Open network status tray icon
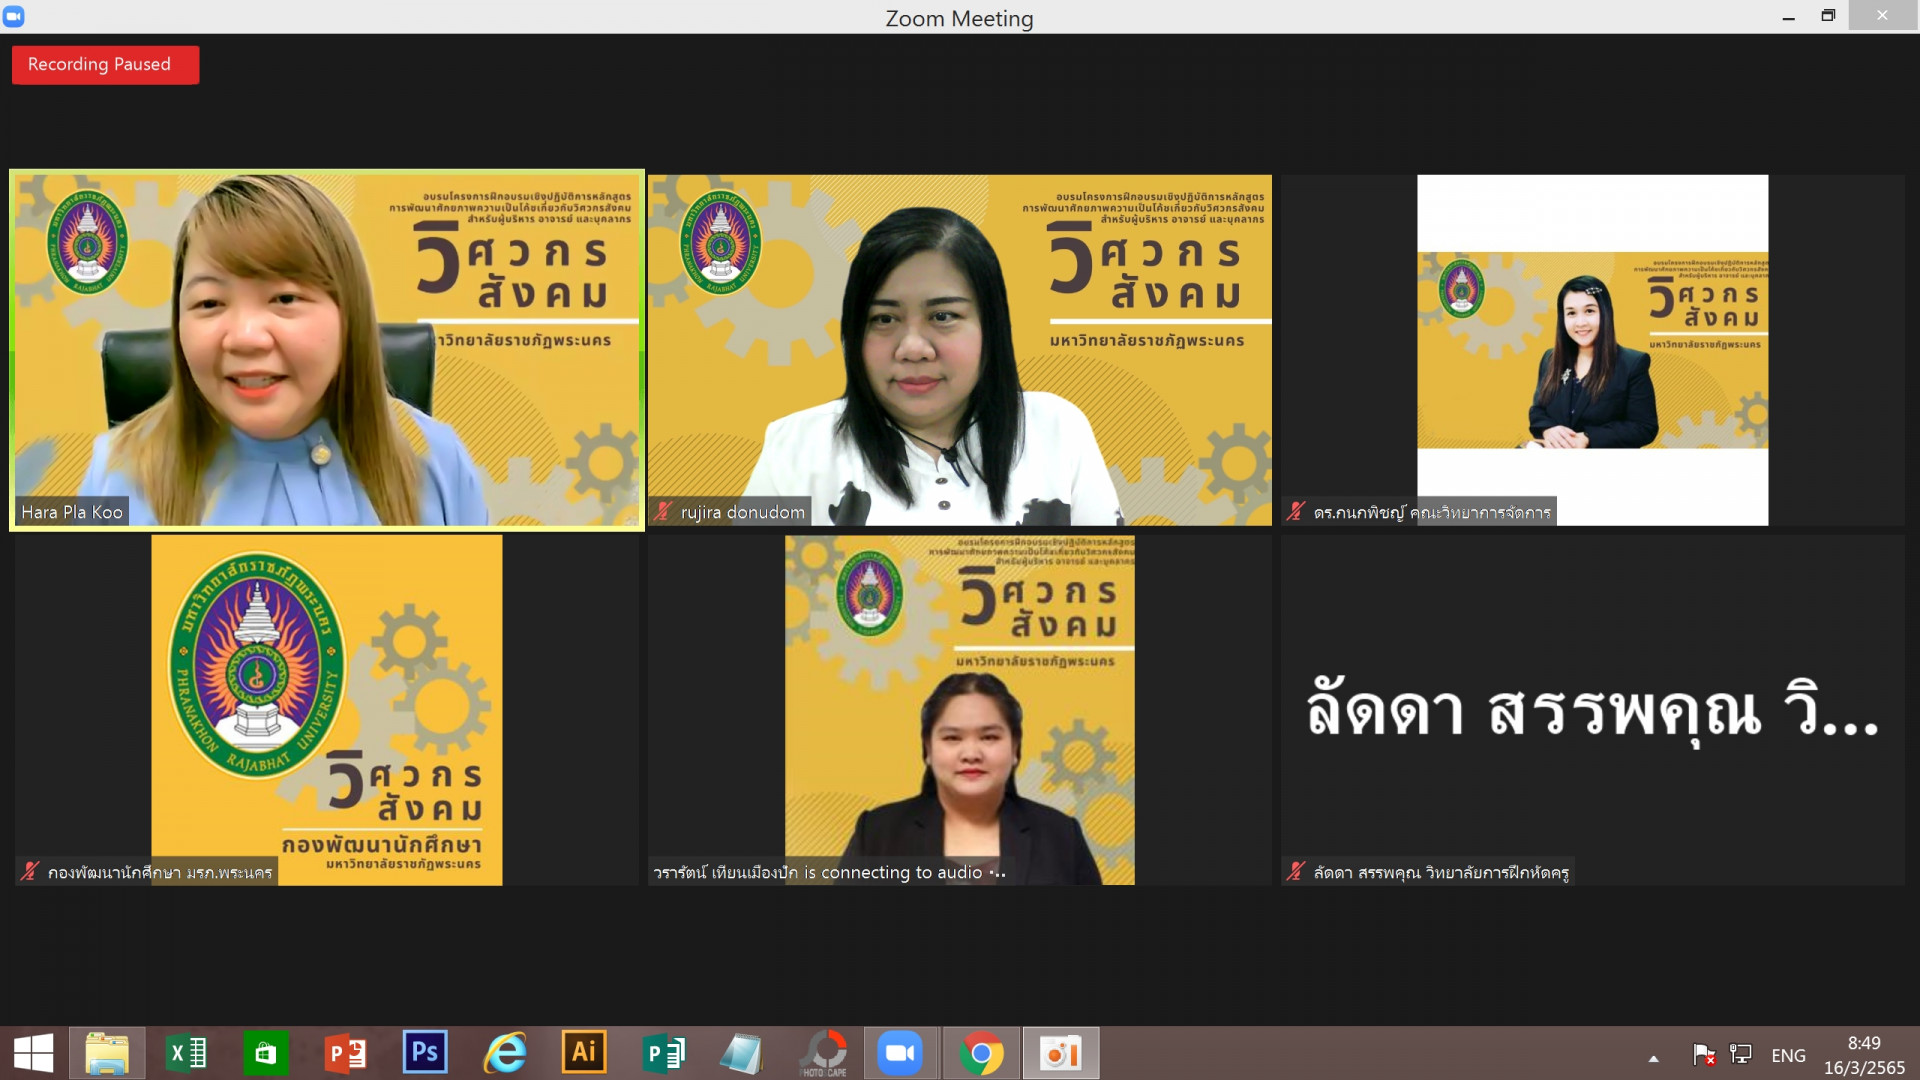Image resolution: width=1920 pixels, height=1080 pixels. (1741, 1054)
